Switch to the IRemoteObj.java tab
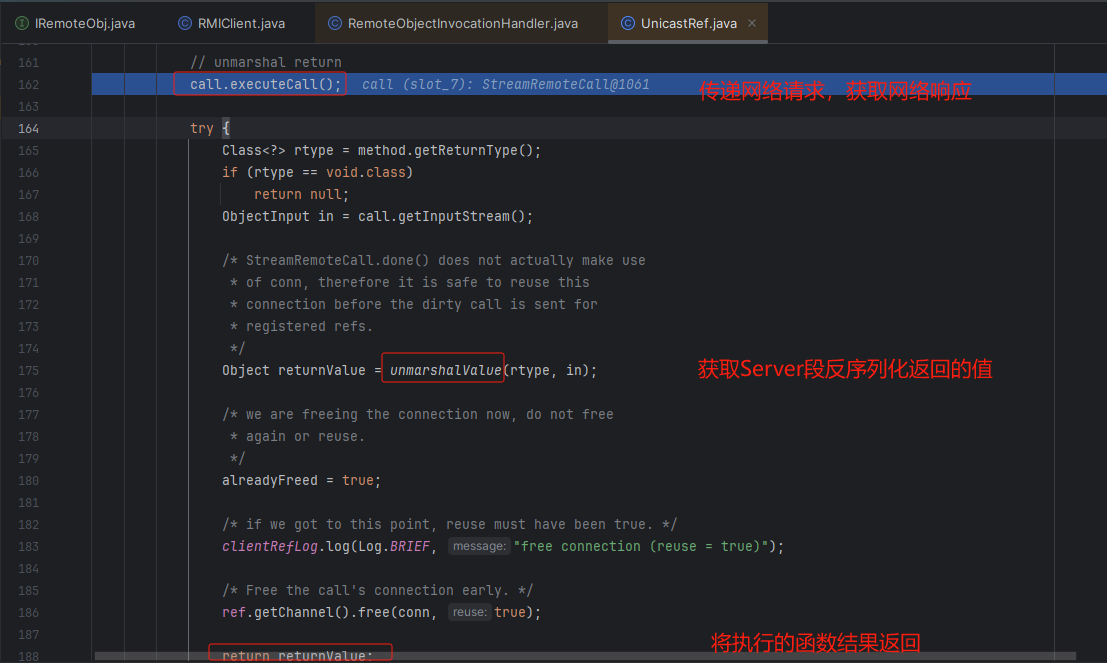This screenshot has height=663, width=1107. 84,23
